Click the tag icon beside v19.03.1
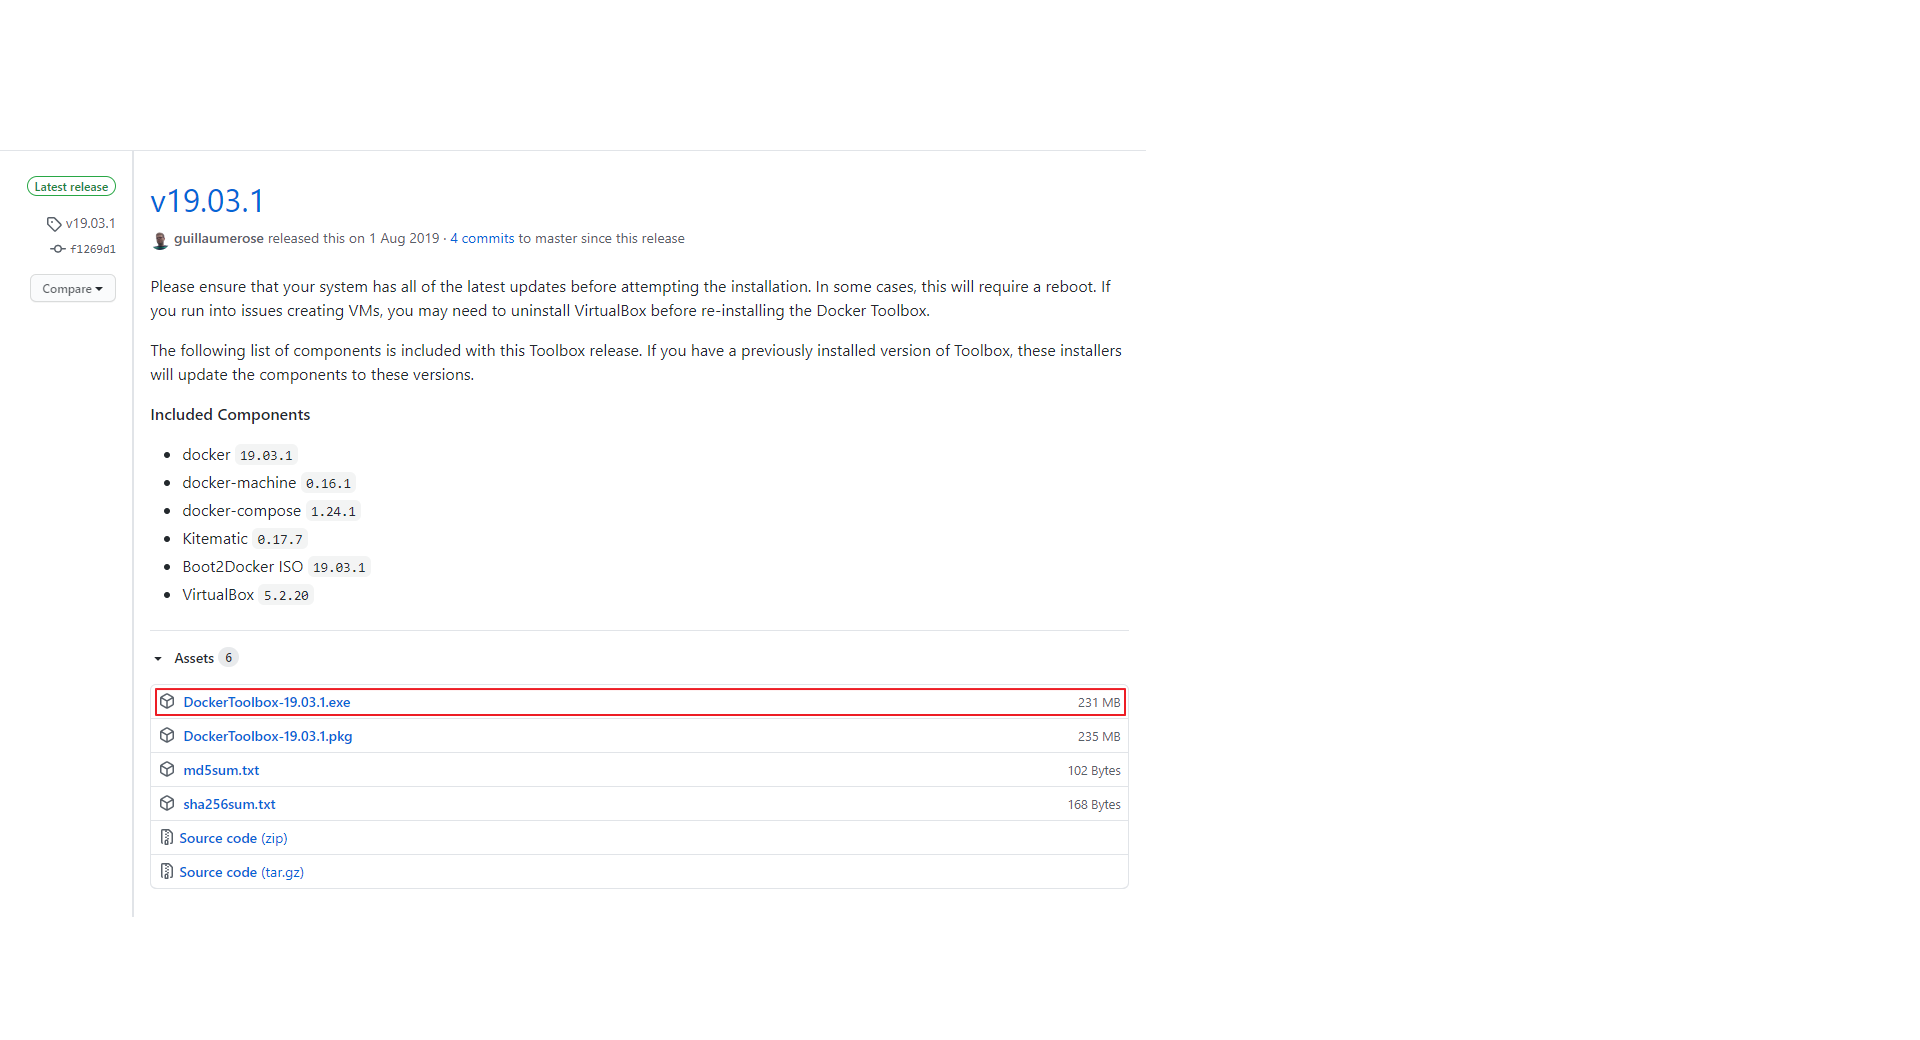Screen dimensions: 1920x1040 56,223
